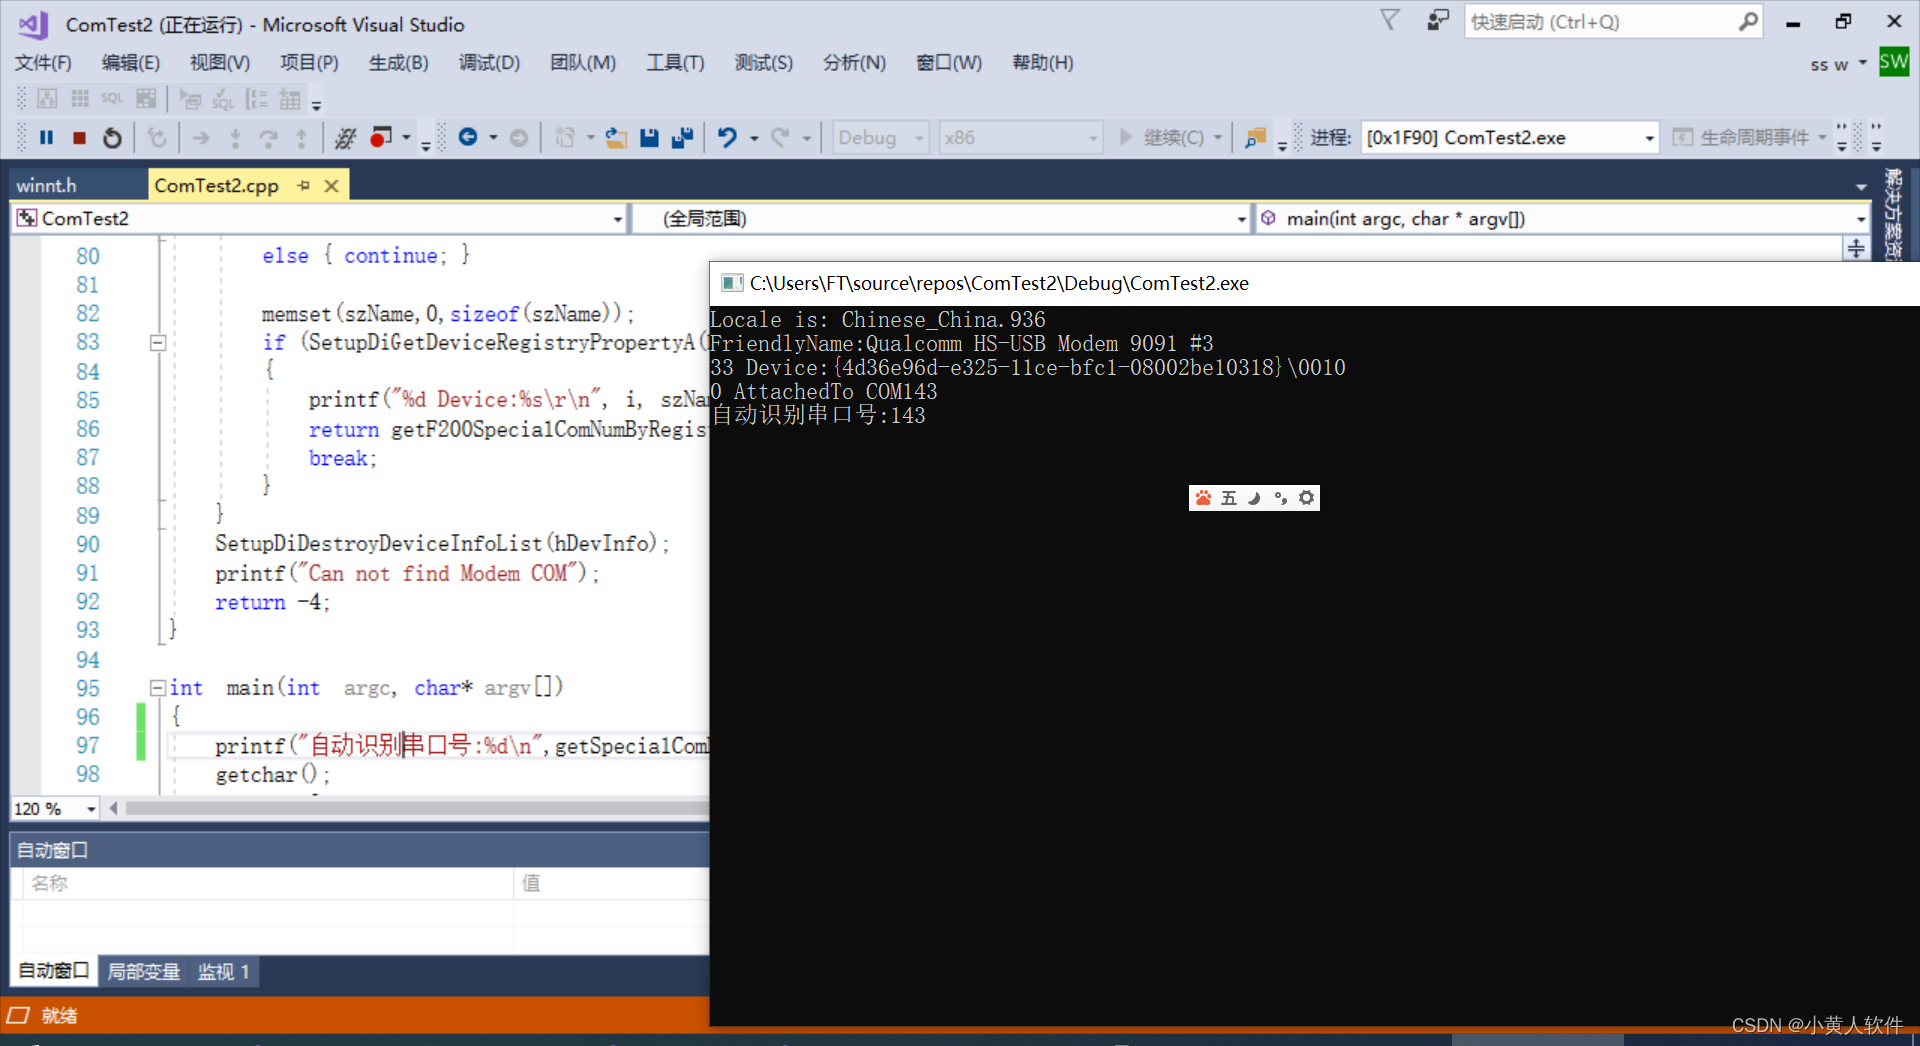Open breakpoint options dropdown arrow
Screen dimensions: 1920x1046
[x=407, y=138]
